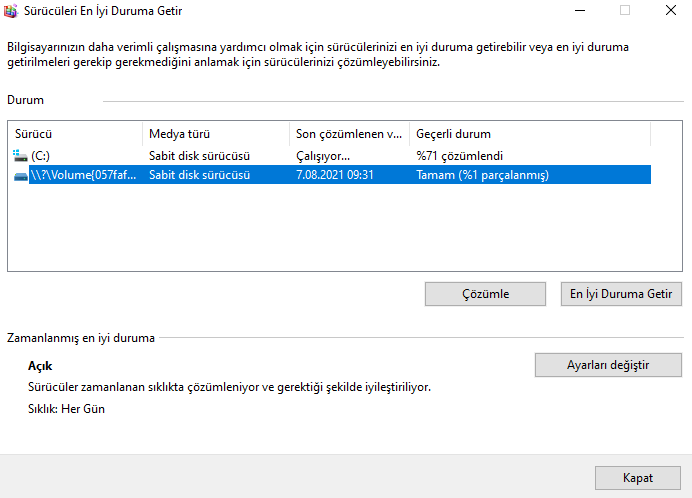The height and width of the screenshot is (498, 692).
Task: Click the Optimize Drives app icon in title bar
Action: tap(13, 11)
